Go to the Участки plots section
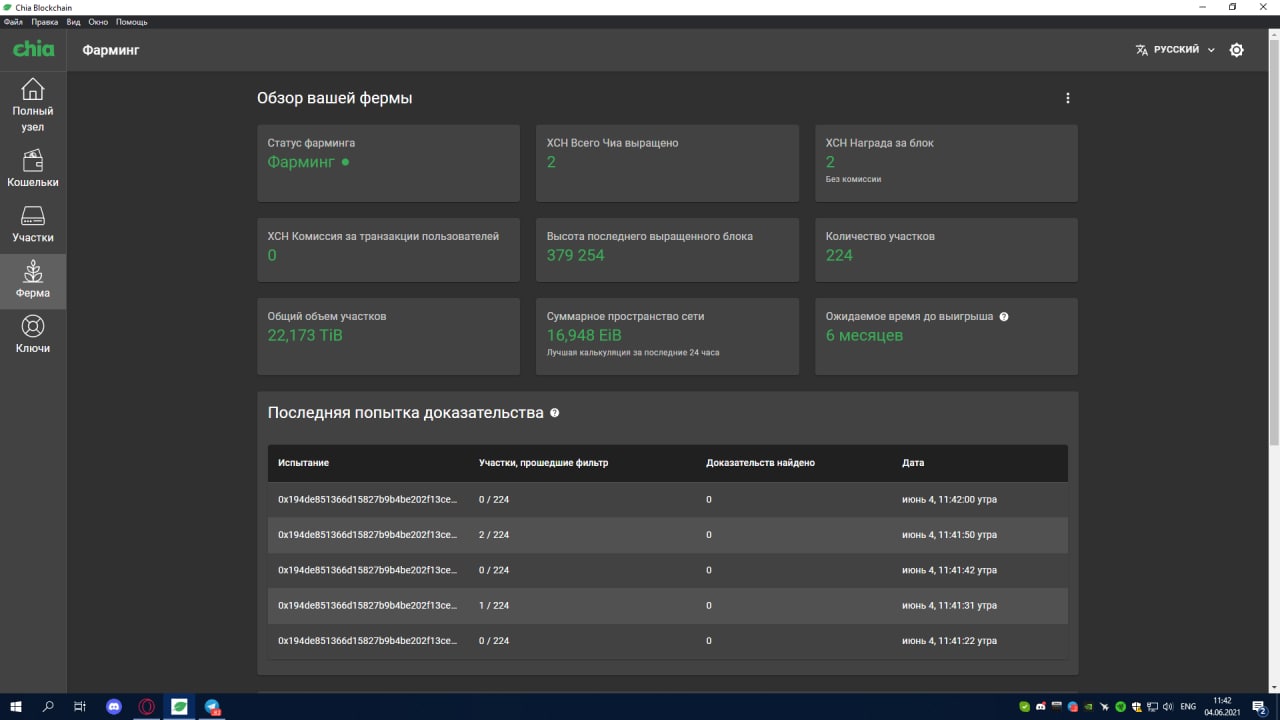The width and height of the screenshot is (1280, 720). [x=33, y=225]
